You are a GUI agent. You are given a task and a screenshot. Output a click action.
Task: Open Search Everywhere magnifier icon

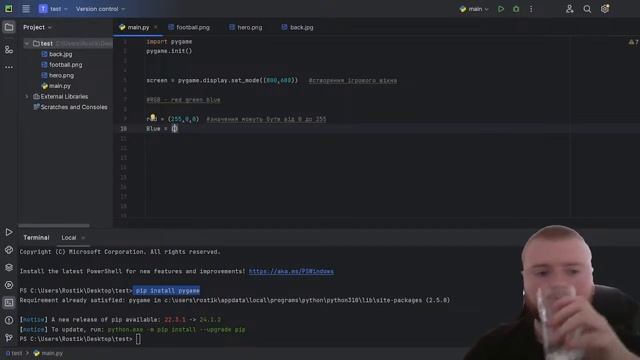(587, 9)
